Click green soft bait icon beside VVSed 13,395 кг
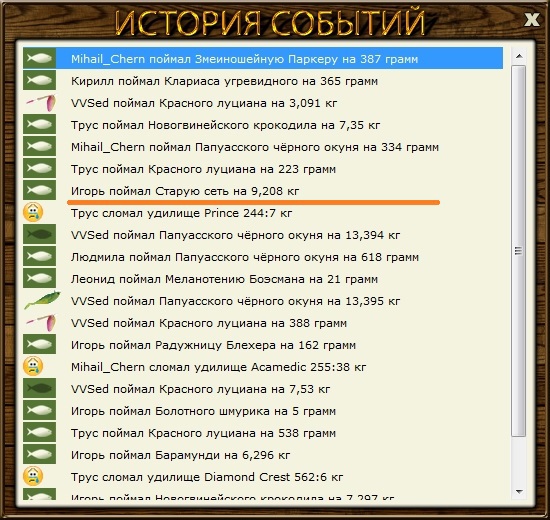Screen dimensions: 550x520 pyautogui.click(x=42, y=300)
